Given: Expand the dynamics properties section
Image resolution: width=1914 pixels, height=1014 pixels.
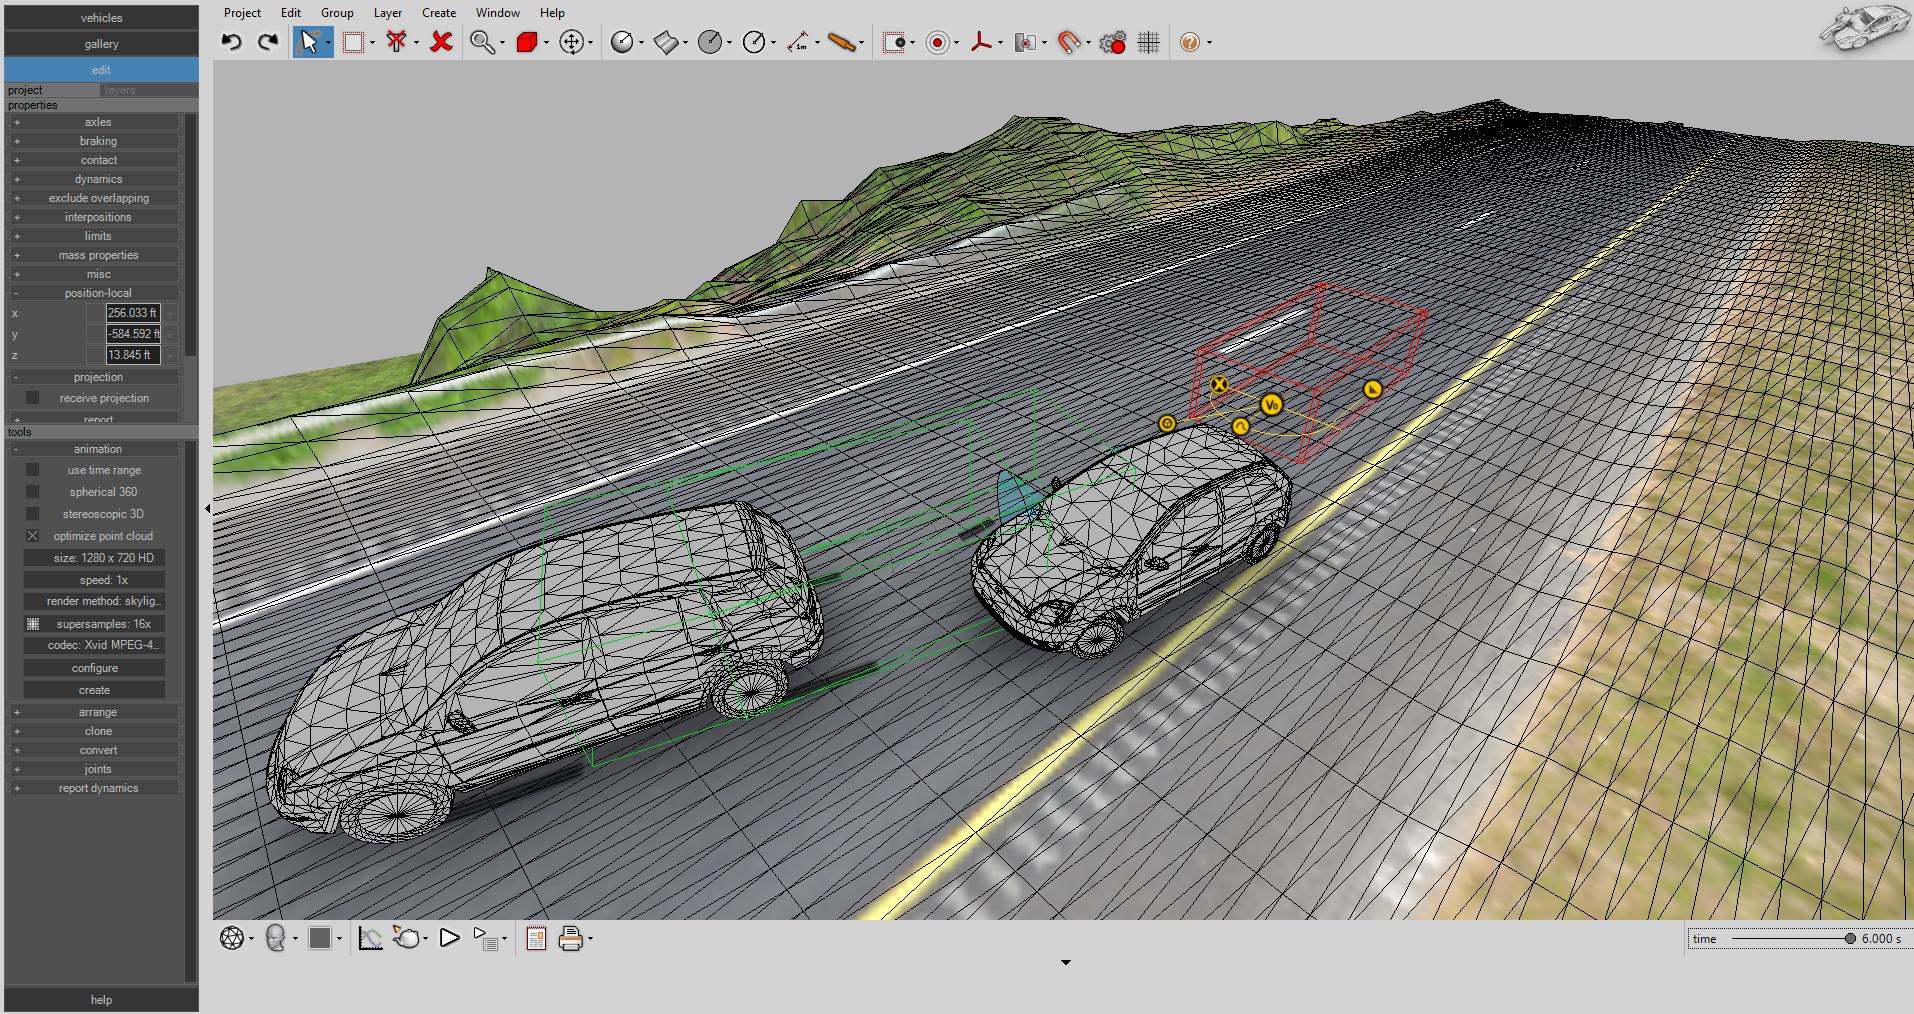Looking at the screenshot, I should click(x=97, y=179).
